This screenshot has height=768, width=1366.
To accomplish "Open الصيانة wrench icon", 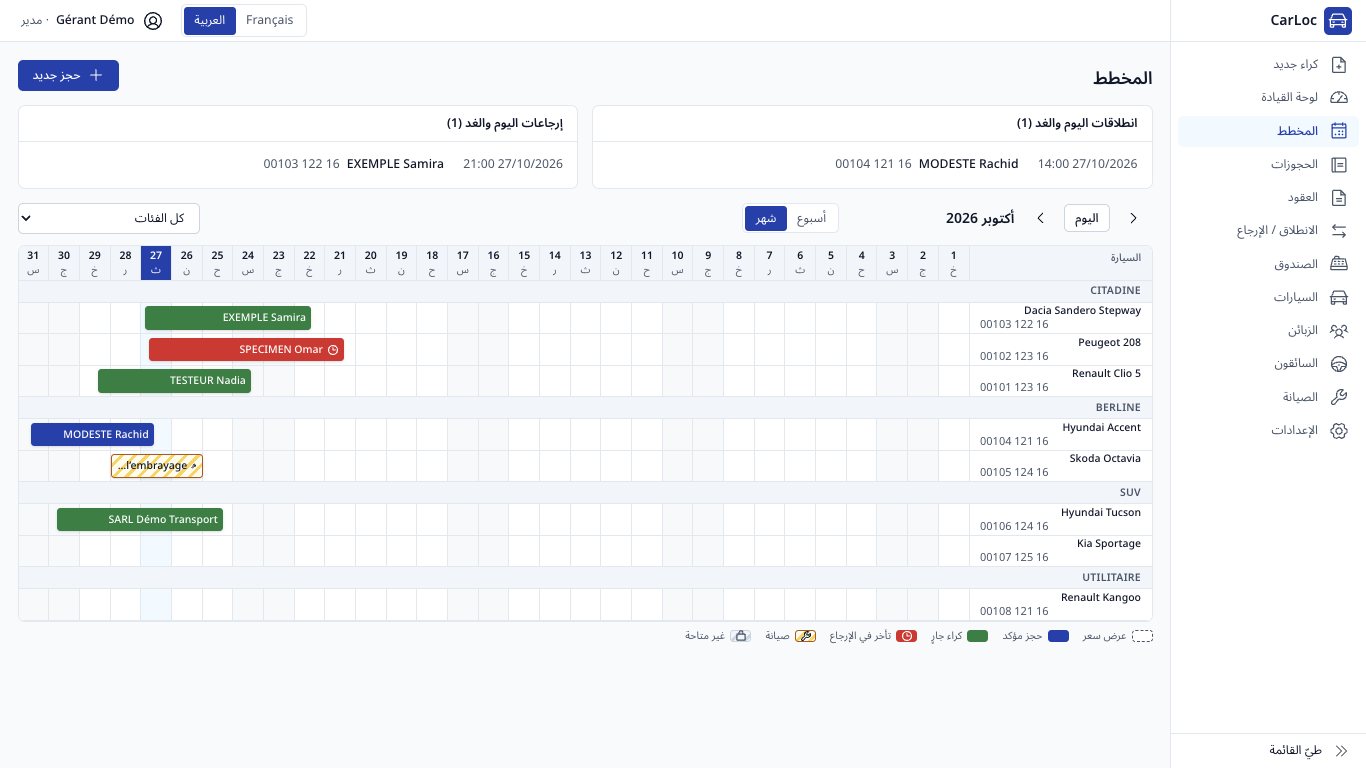I will click(x=1339, y=397).
